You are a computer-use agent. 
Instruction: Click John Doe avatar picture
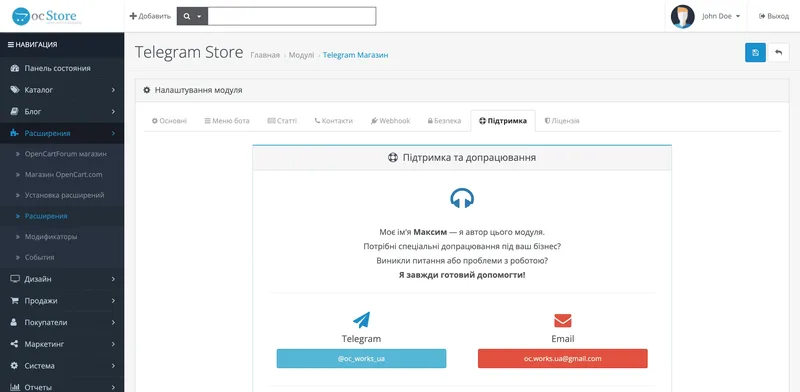coord(682,16)
